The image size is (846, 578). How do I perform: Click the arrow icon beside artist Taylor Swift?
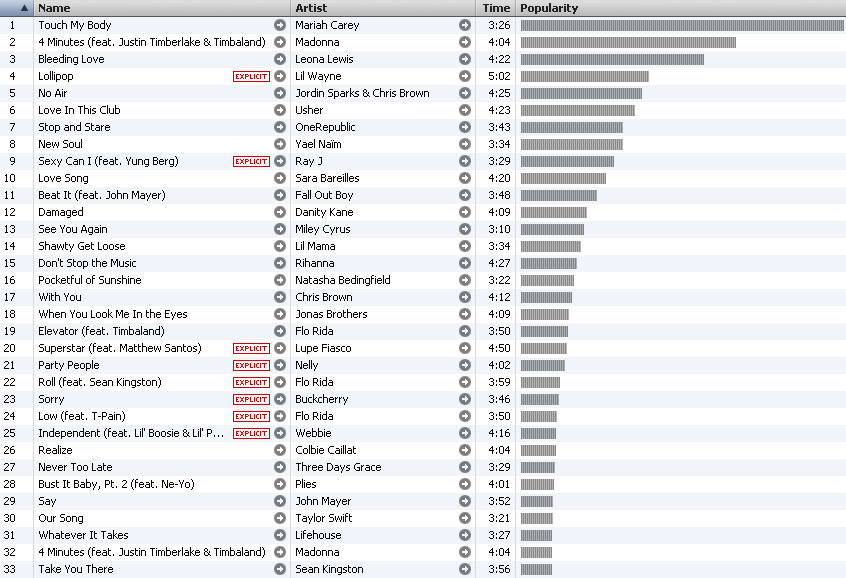tap(465, 518)
